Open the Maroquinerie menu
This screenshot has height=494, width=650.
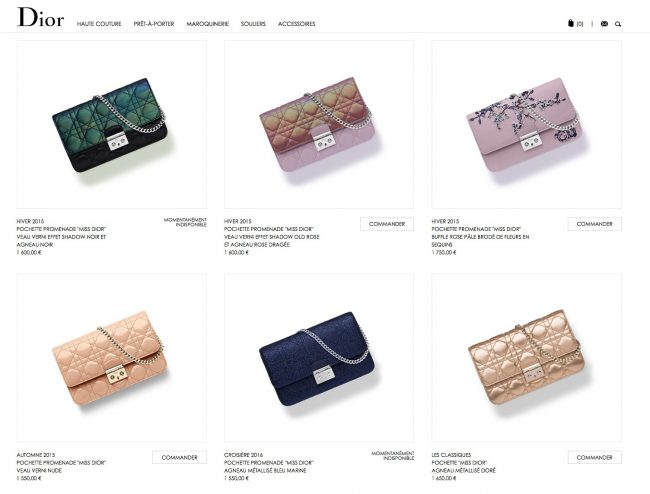pyautogui.click(x=207, y=24)
